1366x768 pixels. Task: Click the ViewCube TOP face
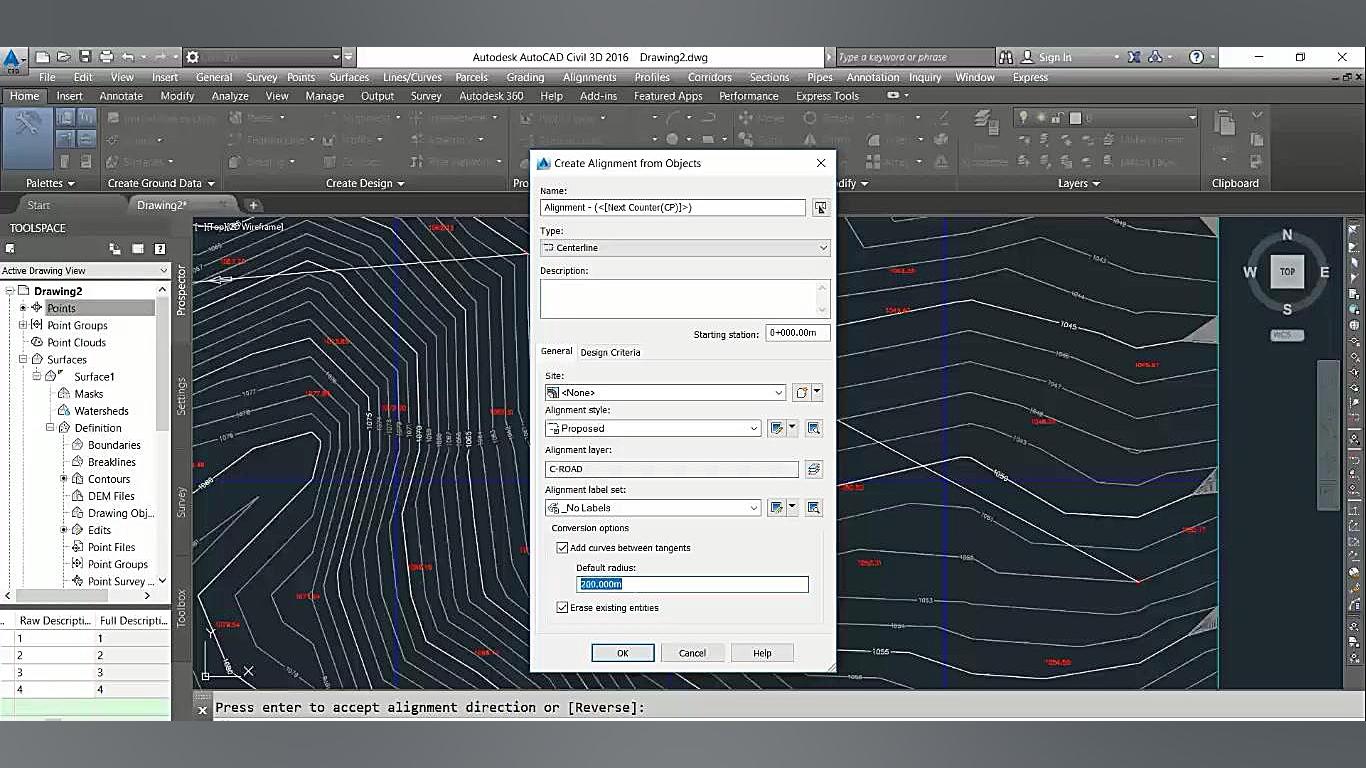(1287, 271)
